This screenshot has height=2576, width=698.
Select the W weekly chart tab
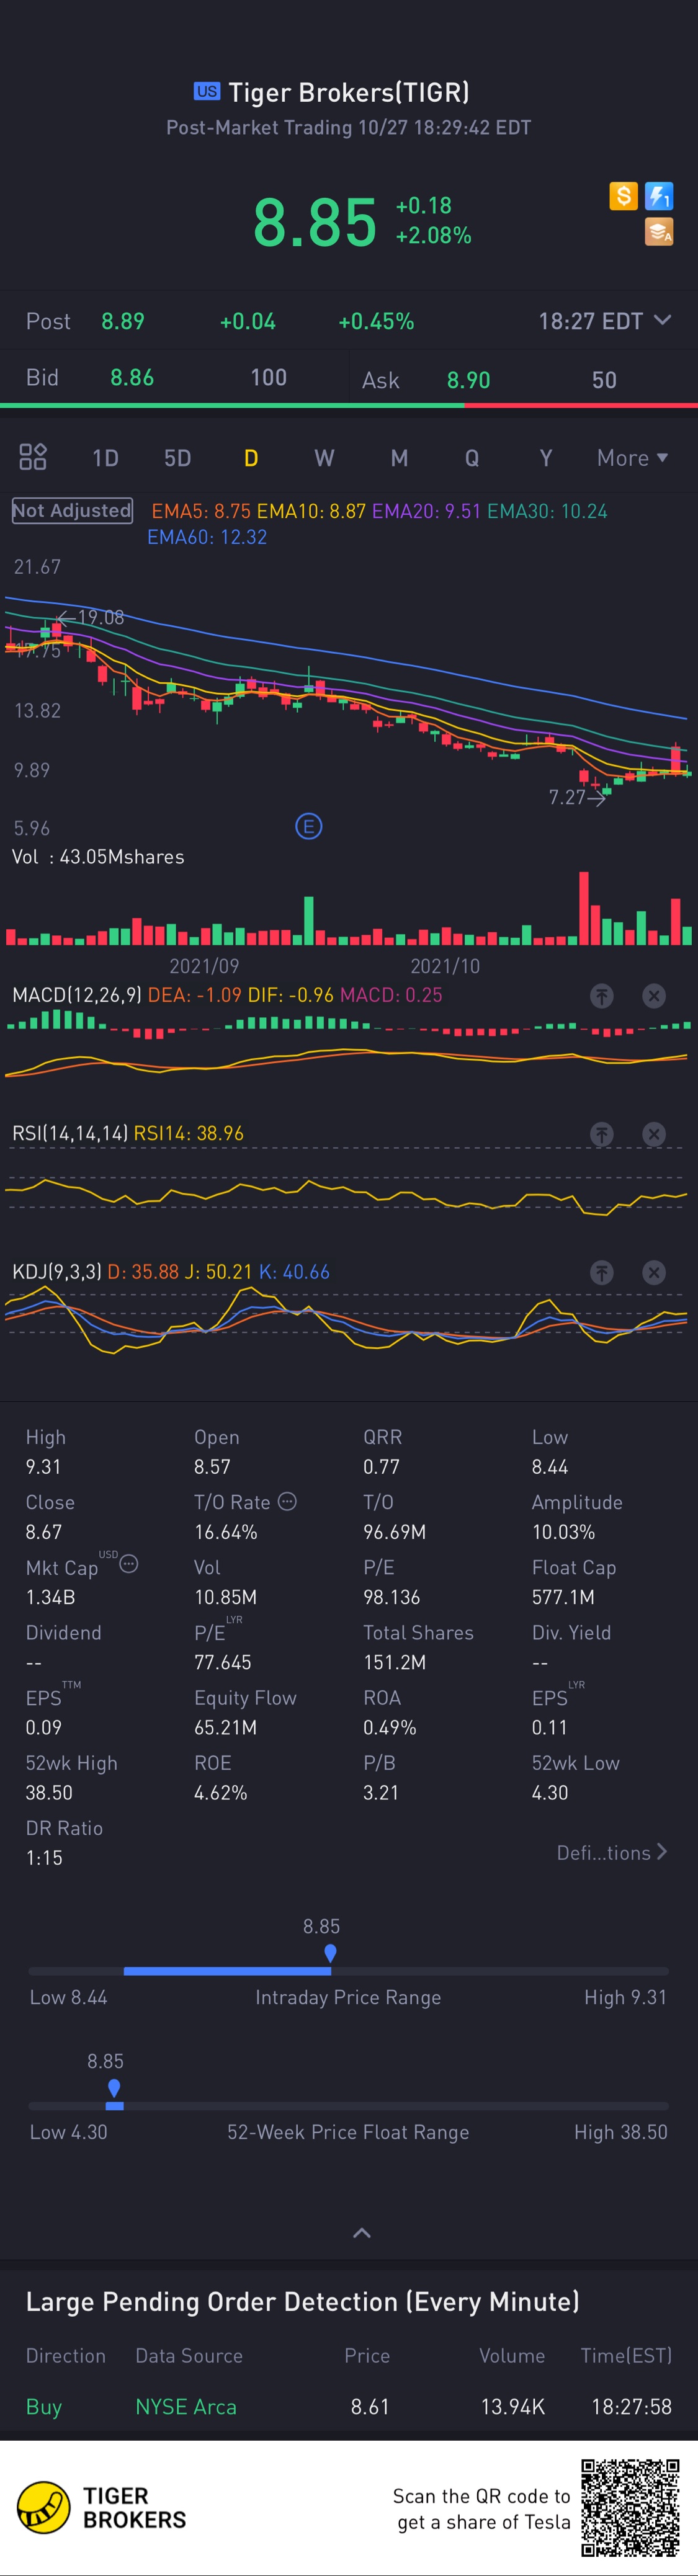coord(324,458)
